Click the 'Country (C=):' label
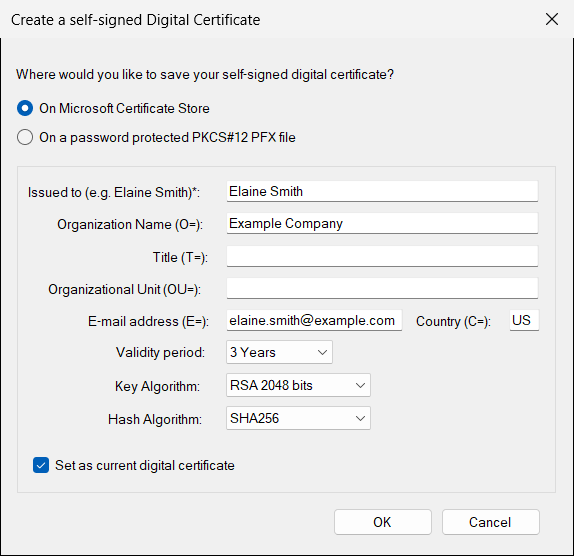Image resolution: width=574 pixels, height=556 pixels. coord(453,321)
